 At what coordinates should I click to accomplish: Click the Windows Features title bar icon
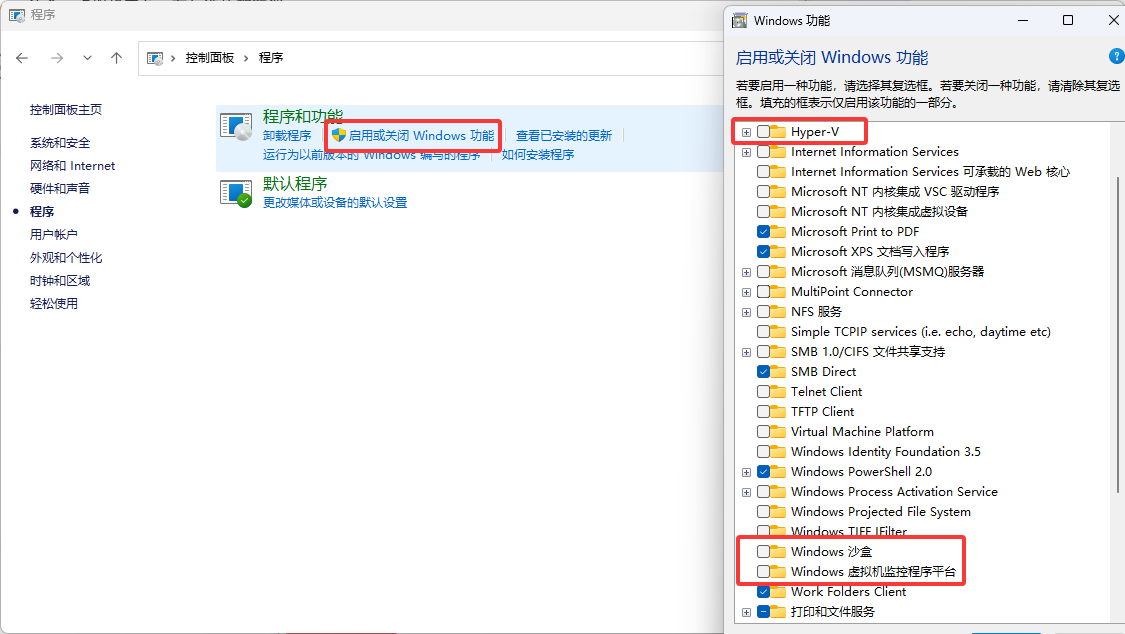(739, 21)
